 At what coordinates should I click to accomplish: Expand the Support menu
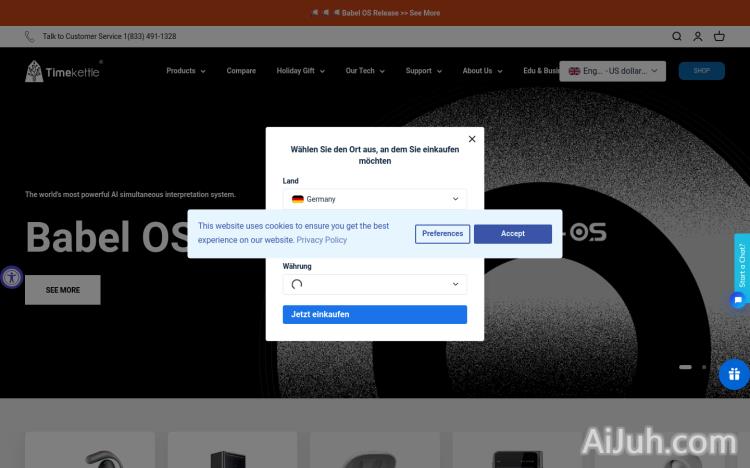point(423,71)
